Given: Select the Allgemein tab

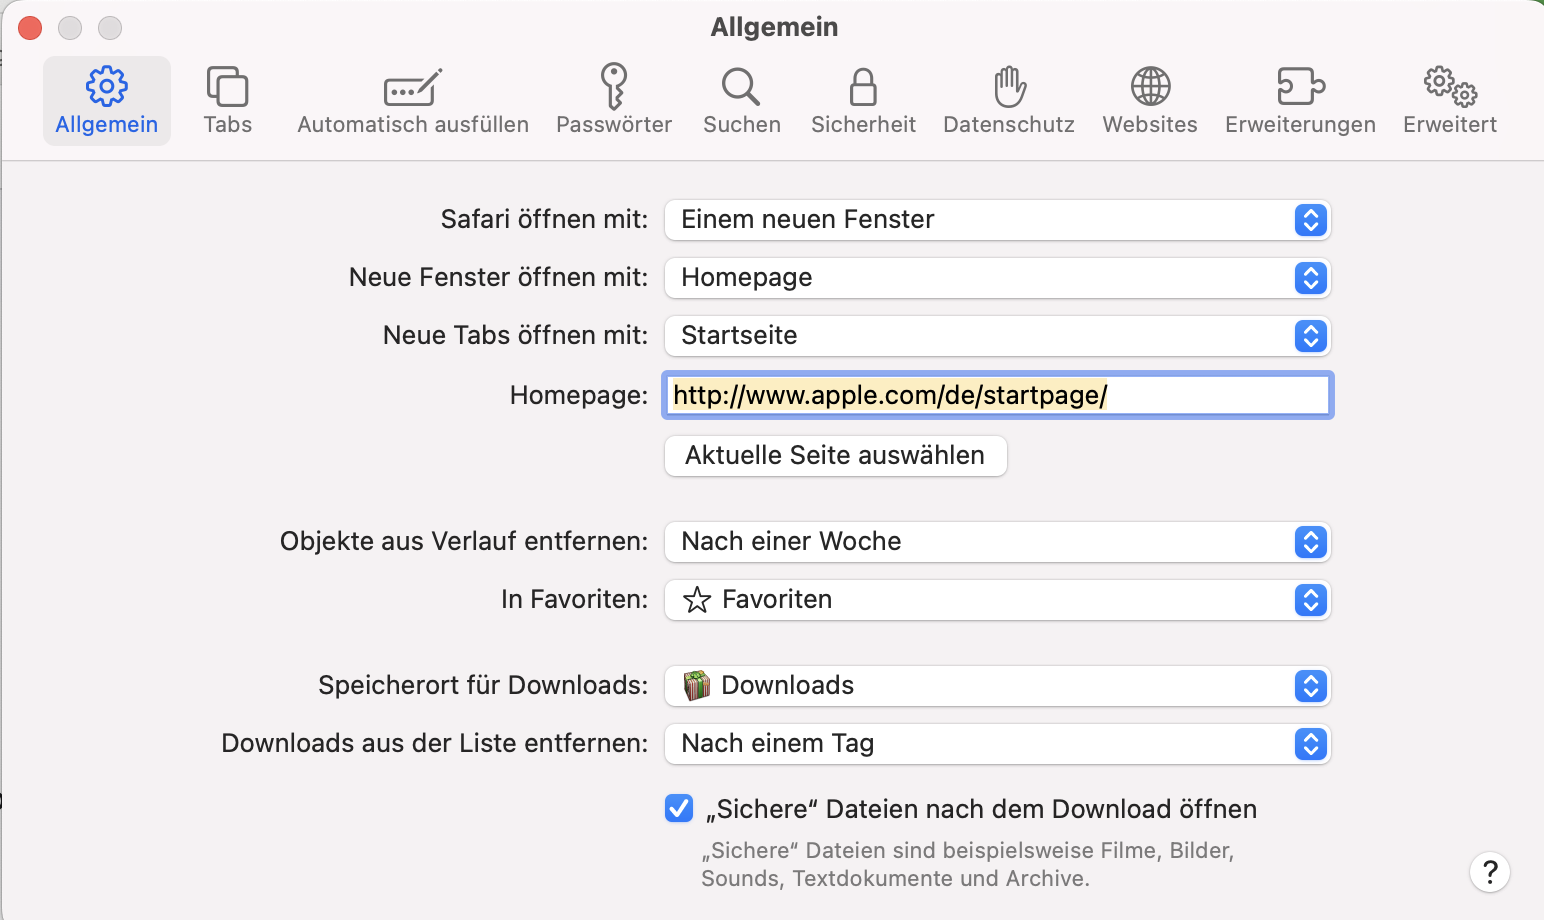Looking at the screenshot, I should pyautogui.click(x=107, y=101).
